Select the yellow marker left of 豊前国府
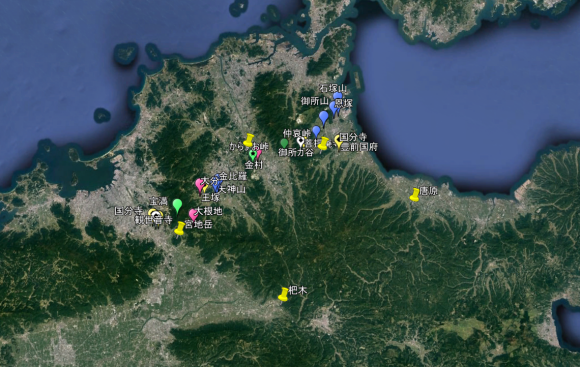 (x=338, y=142)
